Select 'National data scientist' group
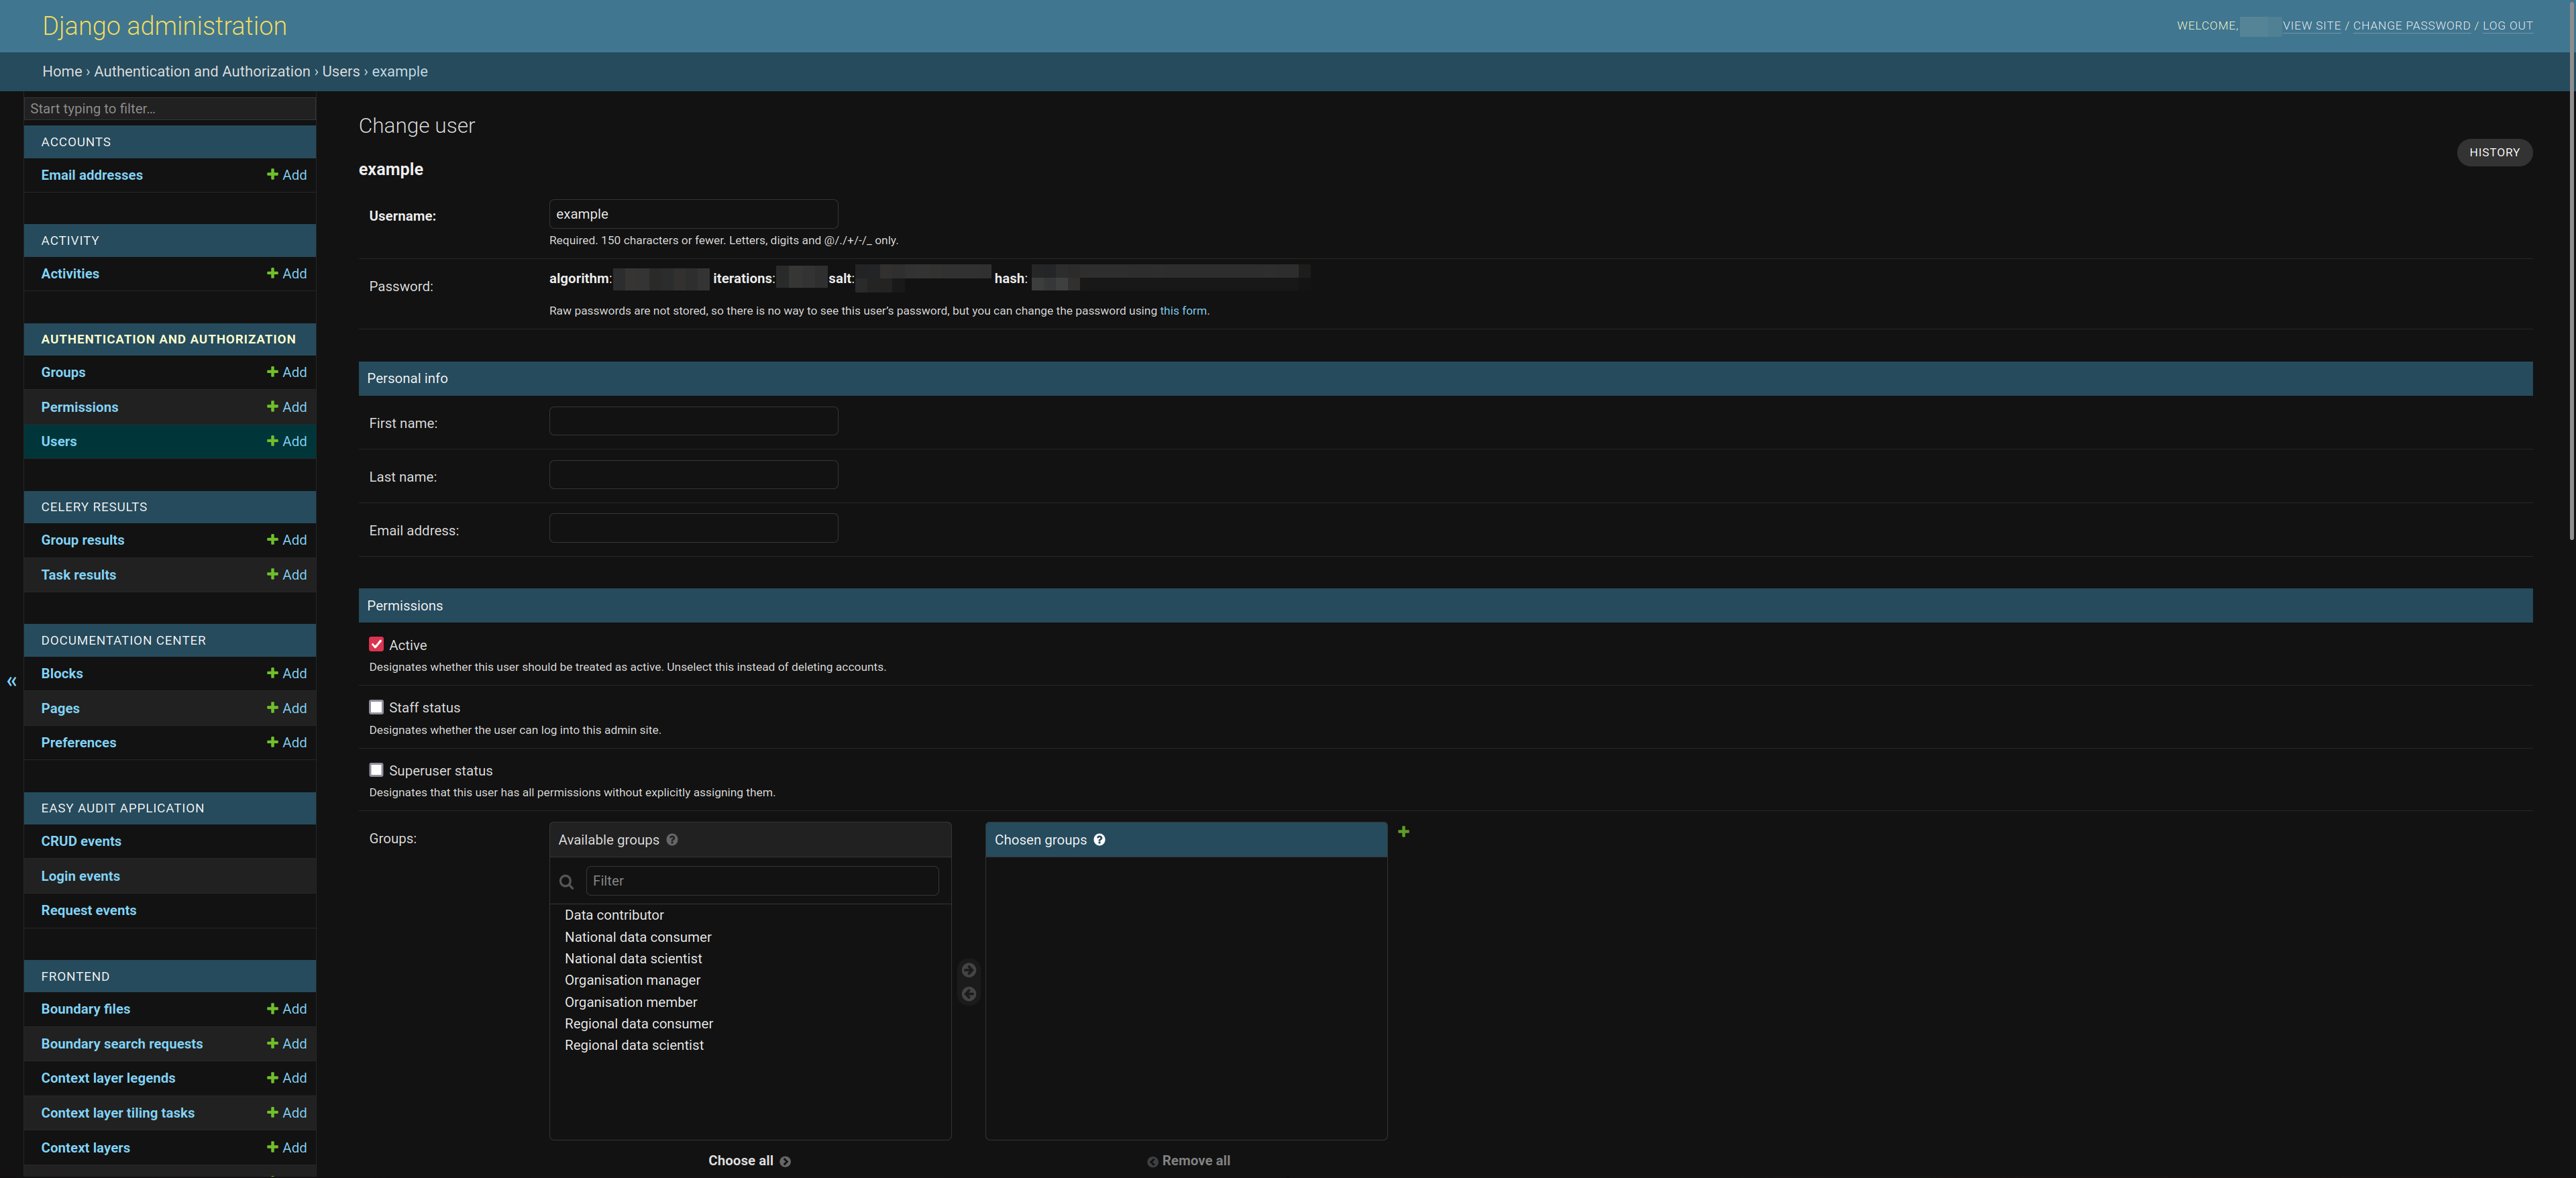 coord(633,959)
